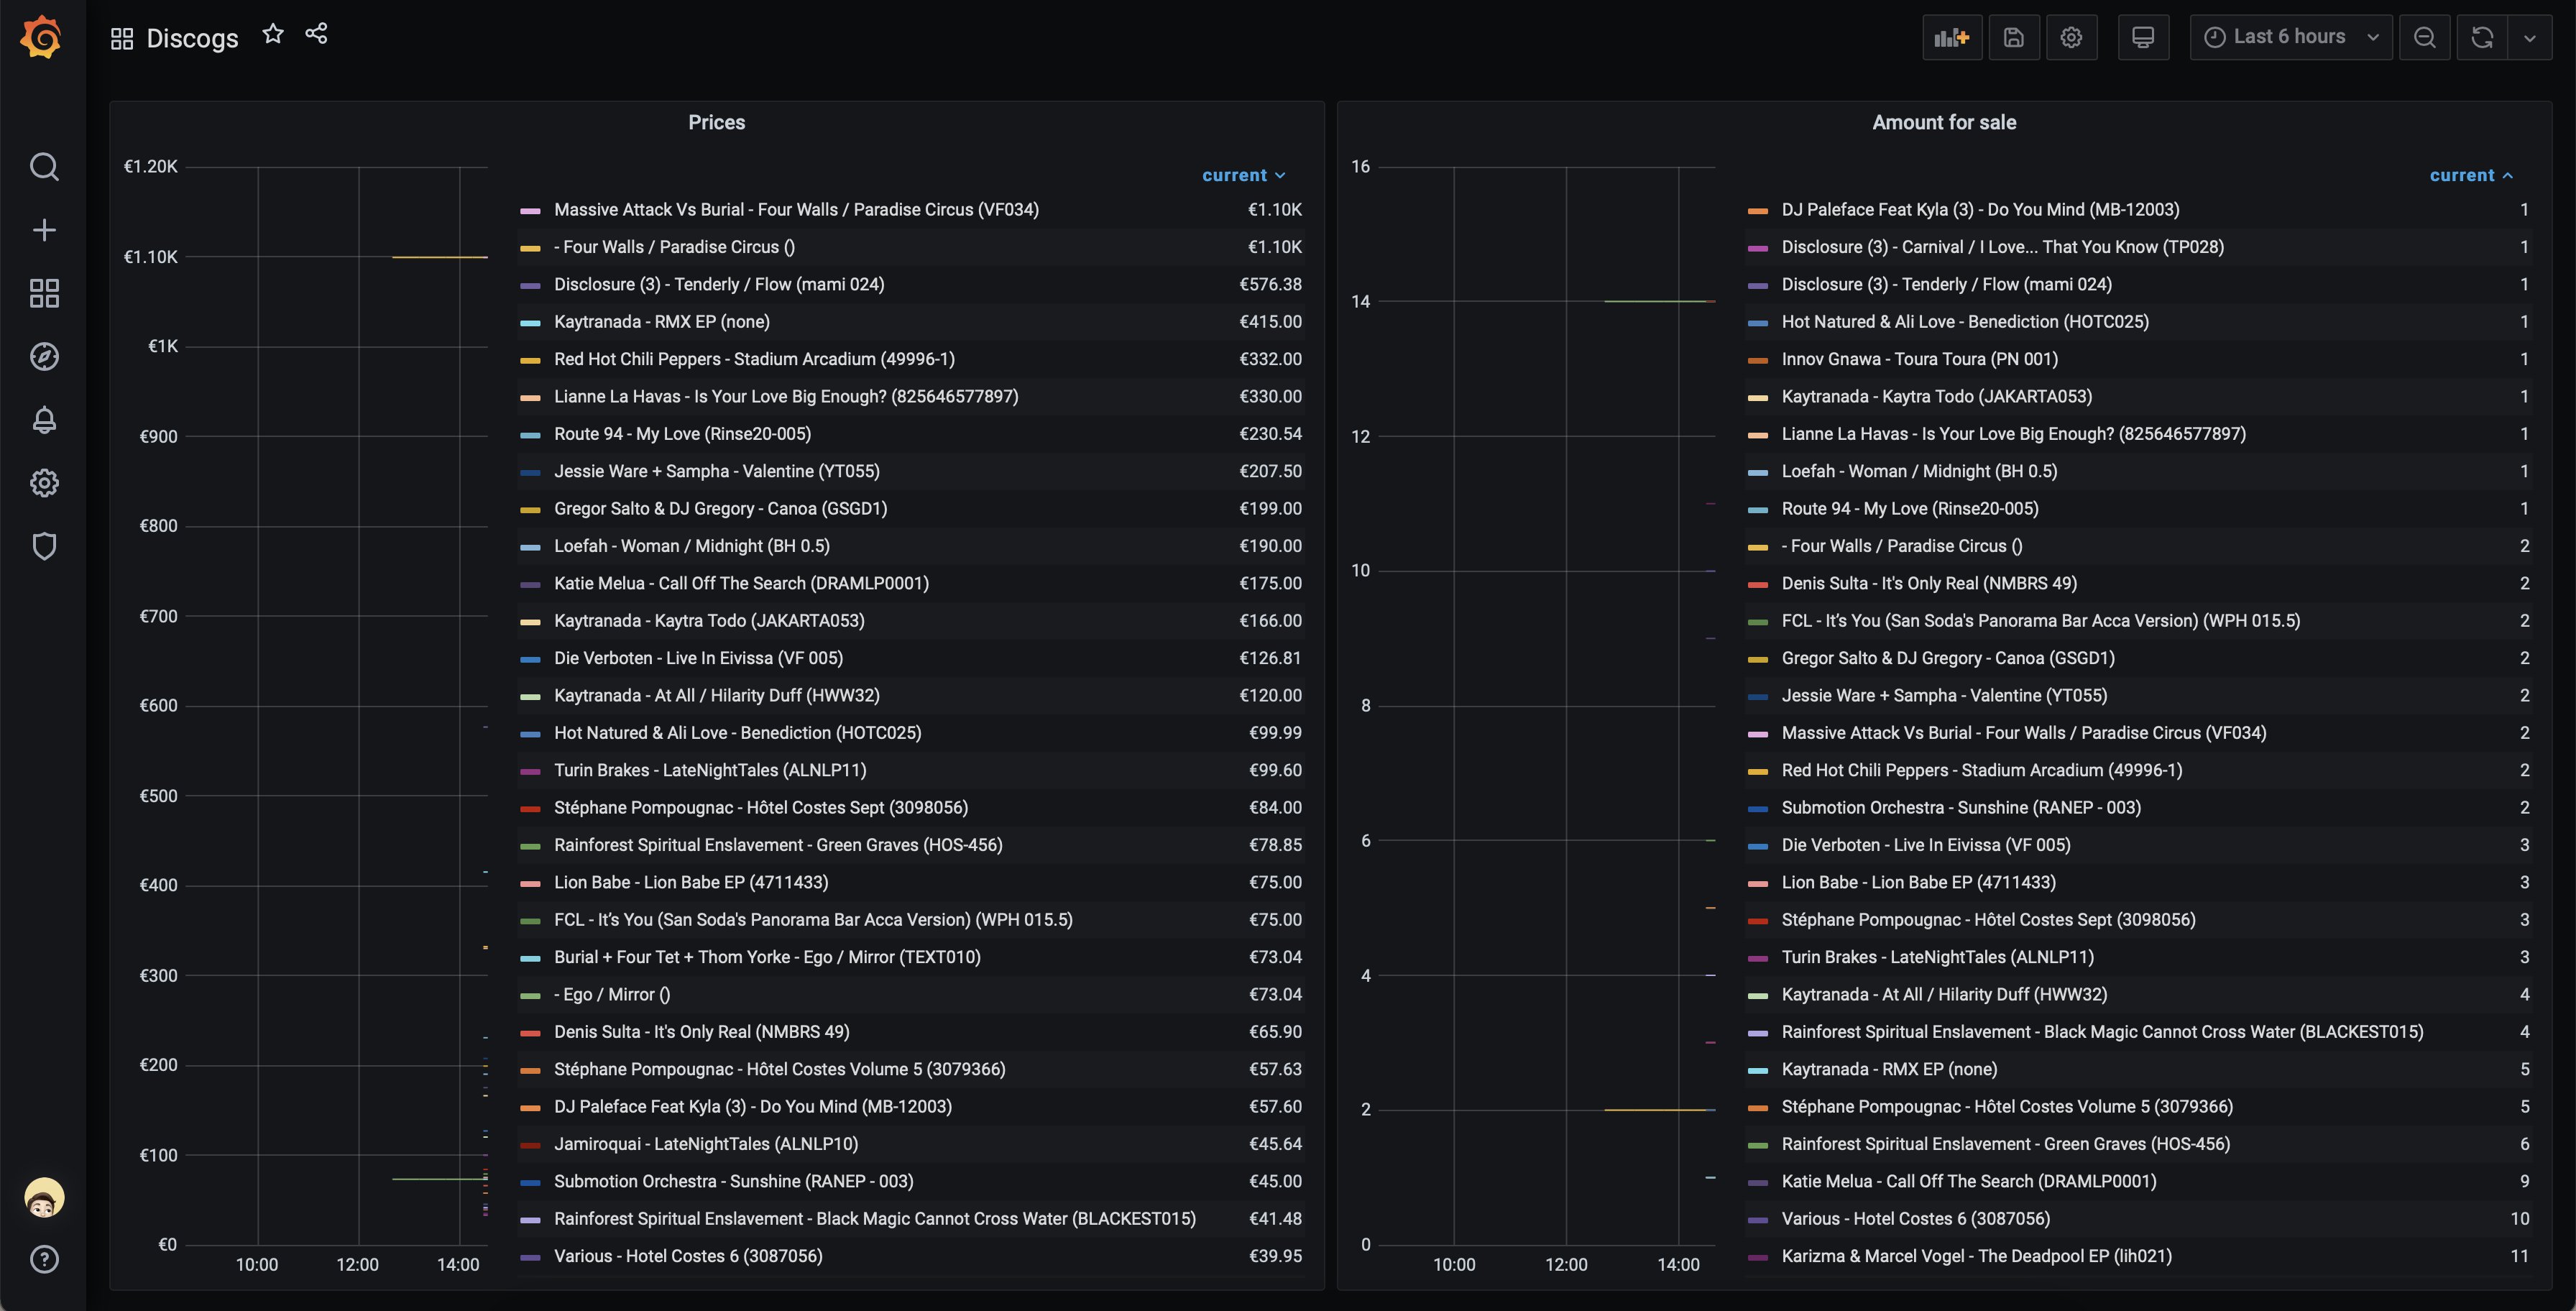Click the Create plus icon in sidebar

point(44,230)
